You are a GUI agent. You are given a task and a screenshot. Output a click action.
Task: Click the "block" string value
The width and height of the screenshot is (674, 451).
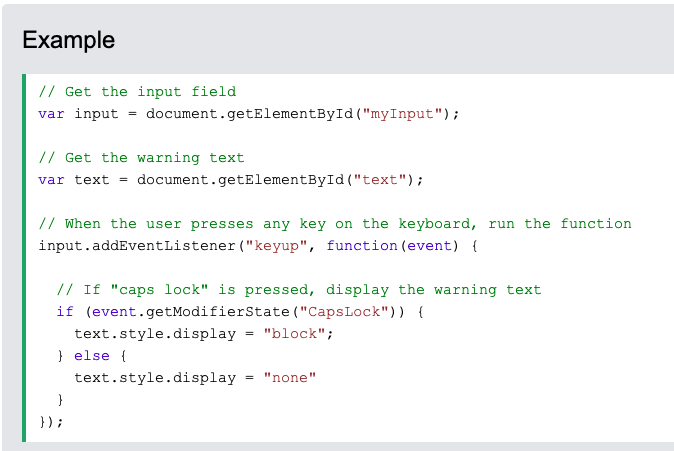pos(298,334)
